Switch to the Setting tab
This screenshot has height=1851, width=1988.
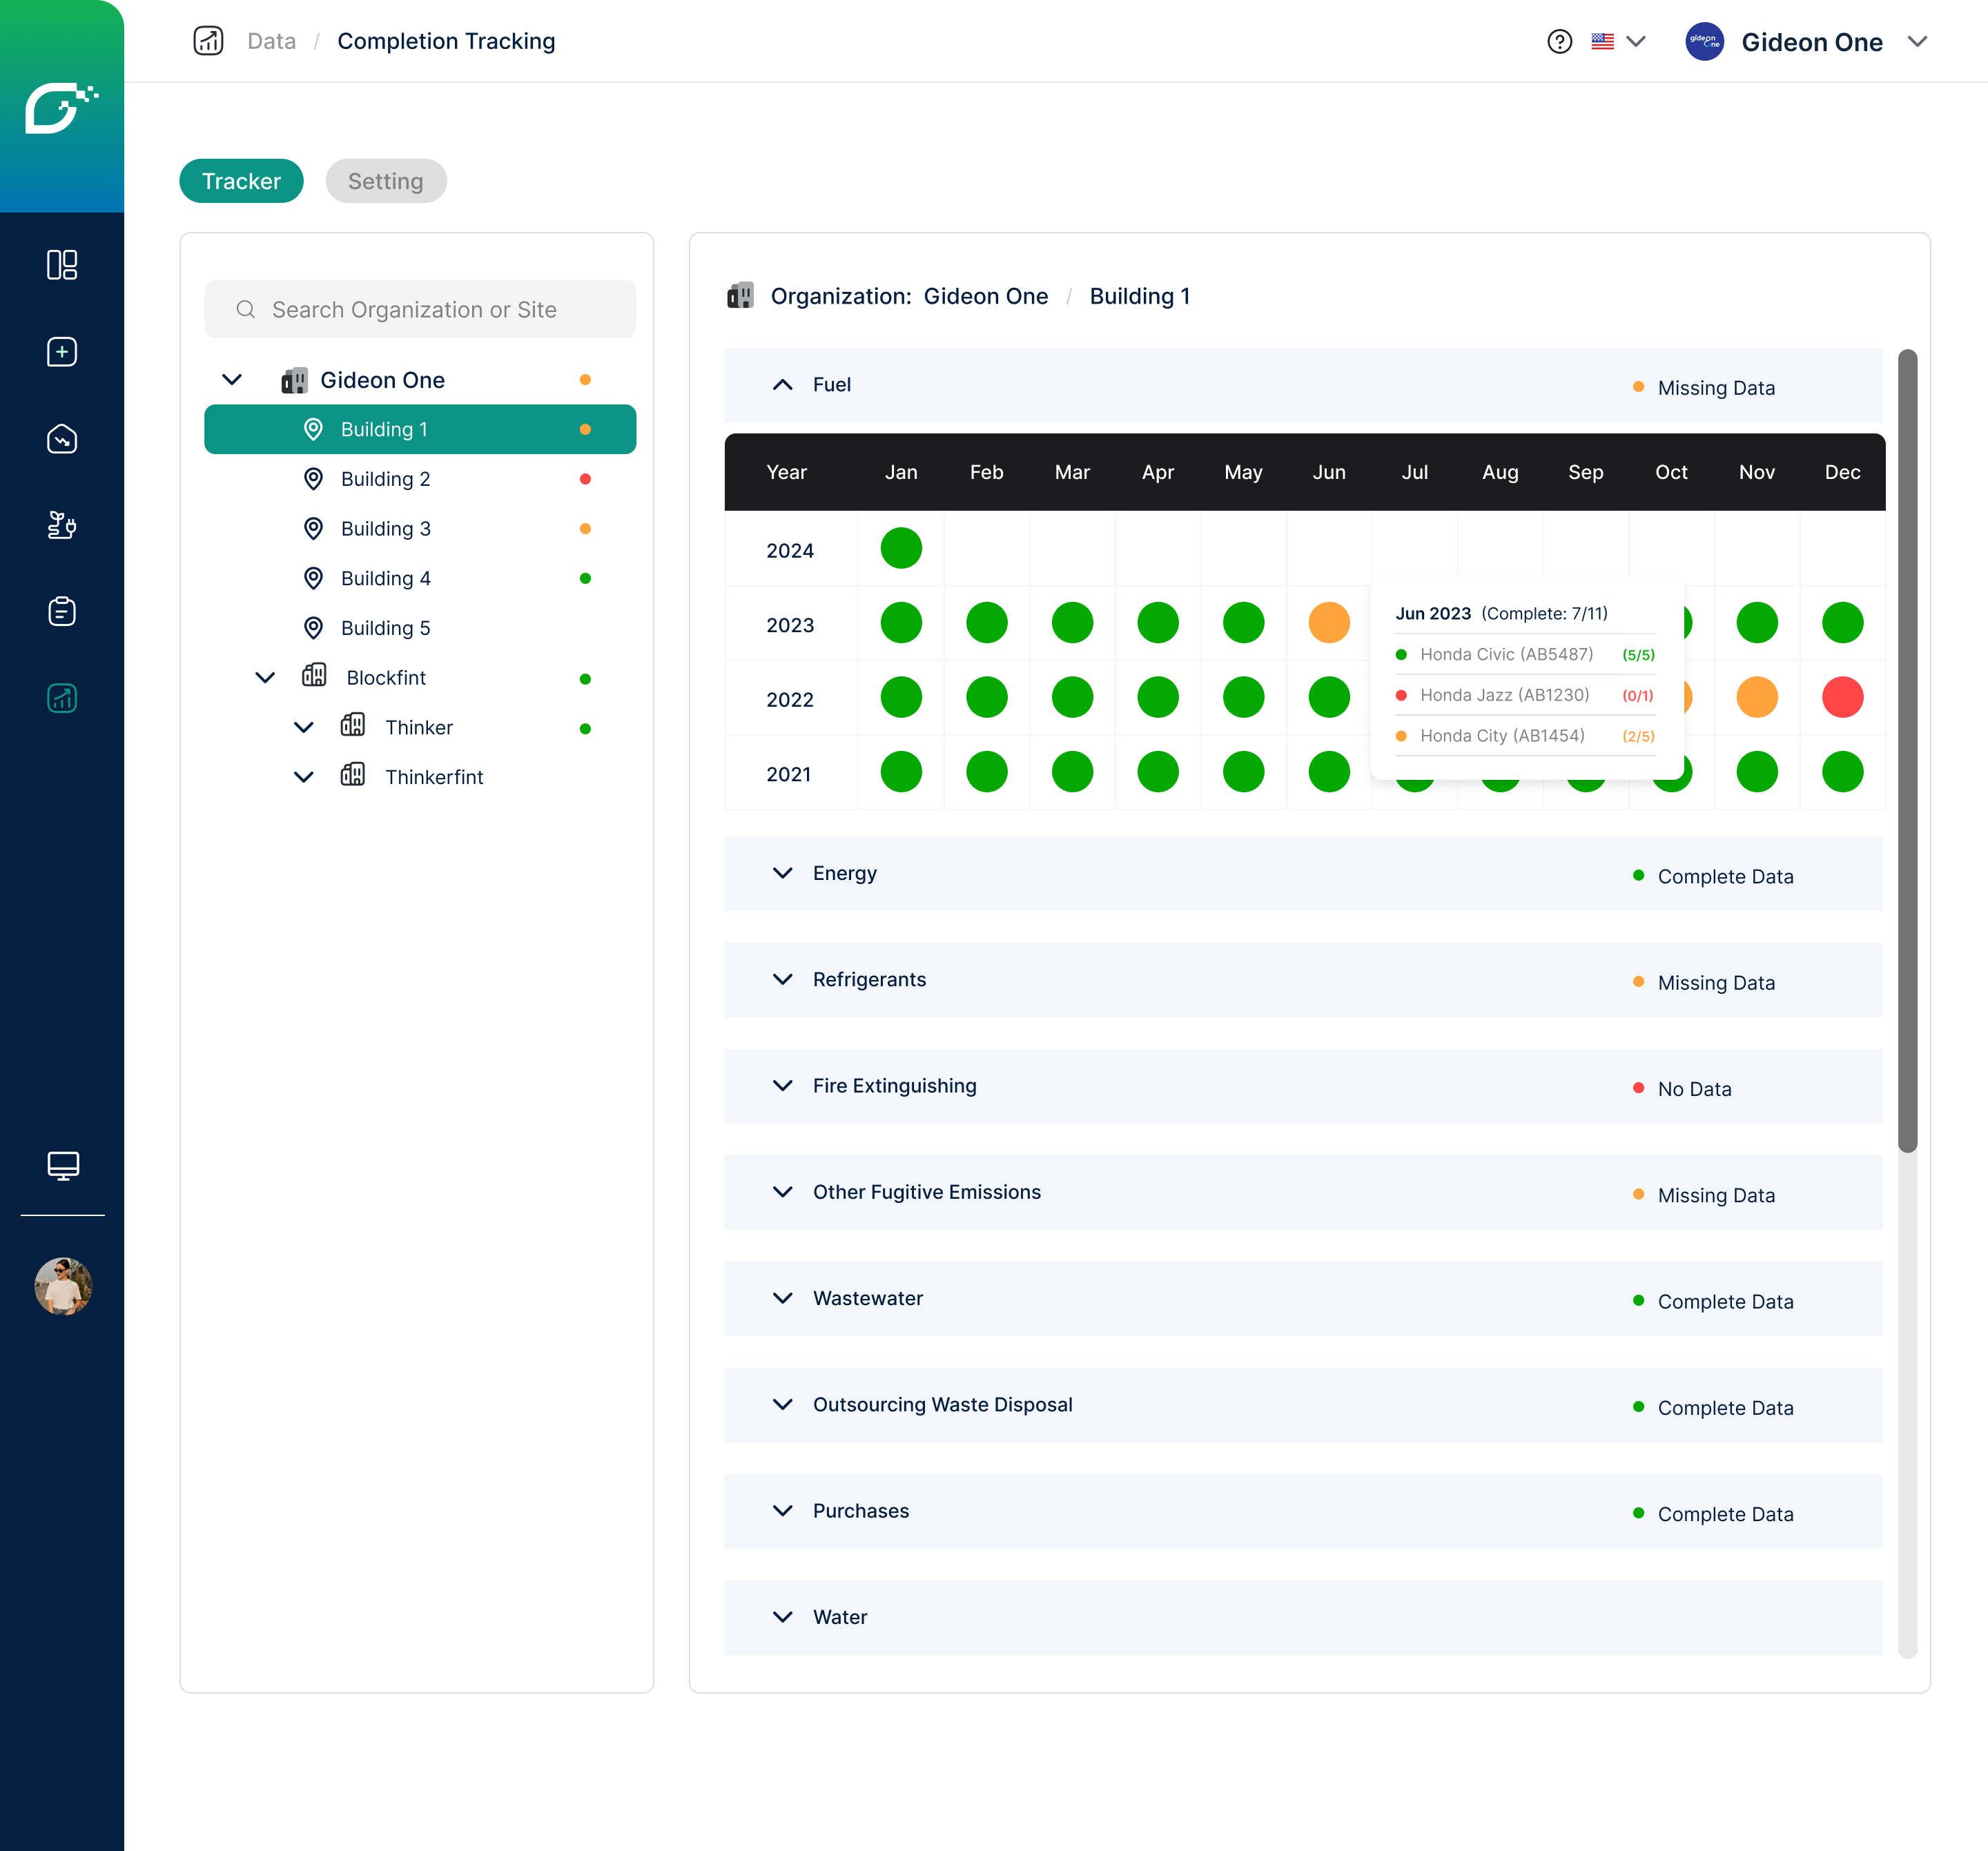pyautogui.click(x=385, y=181)
